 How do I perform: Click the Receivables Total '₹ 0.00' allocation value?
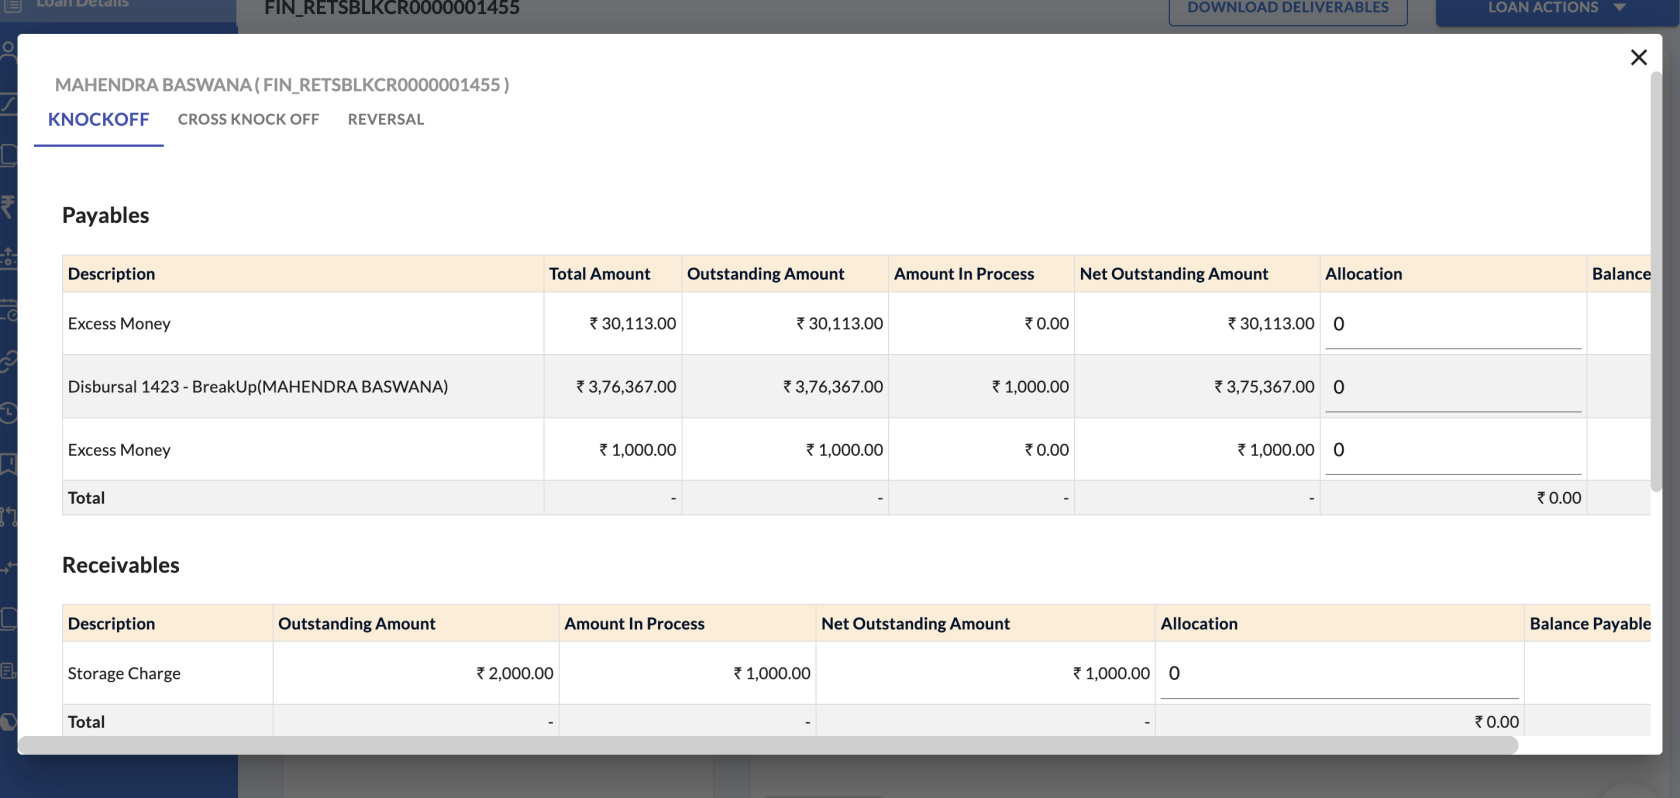point(1497,722)
